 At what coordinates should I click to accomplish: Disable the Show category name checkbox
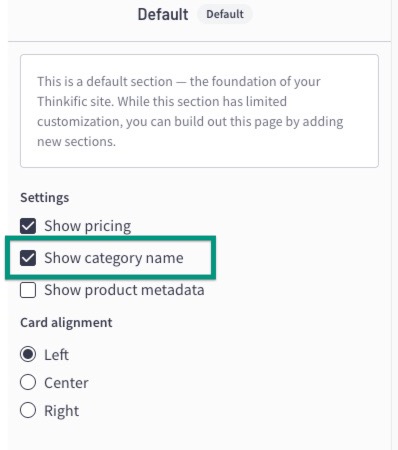28,258
